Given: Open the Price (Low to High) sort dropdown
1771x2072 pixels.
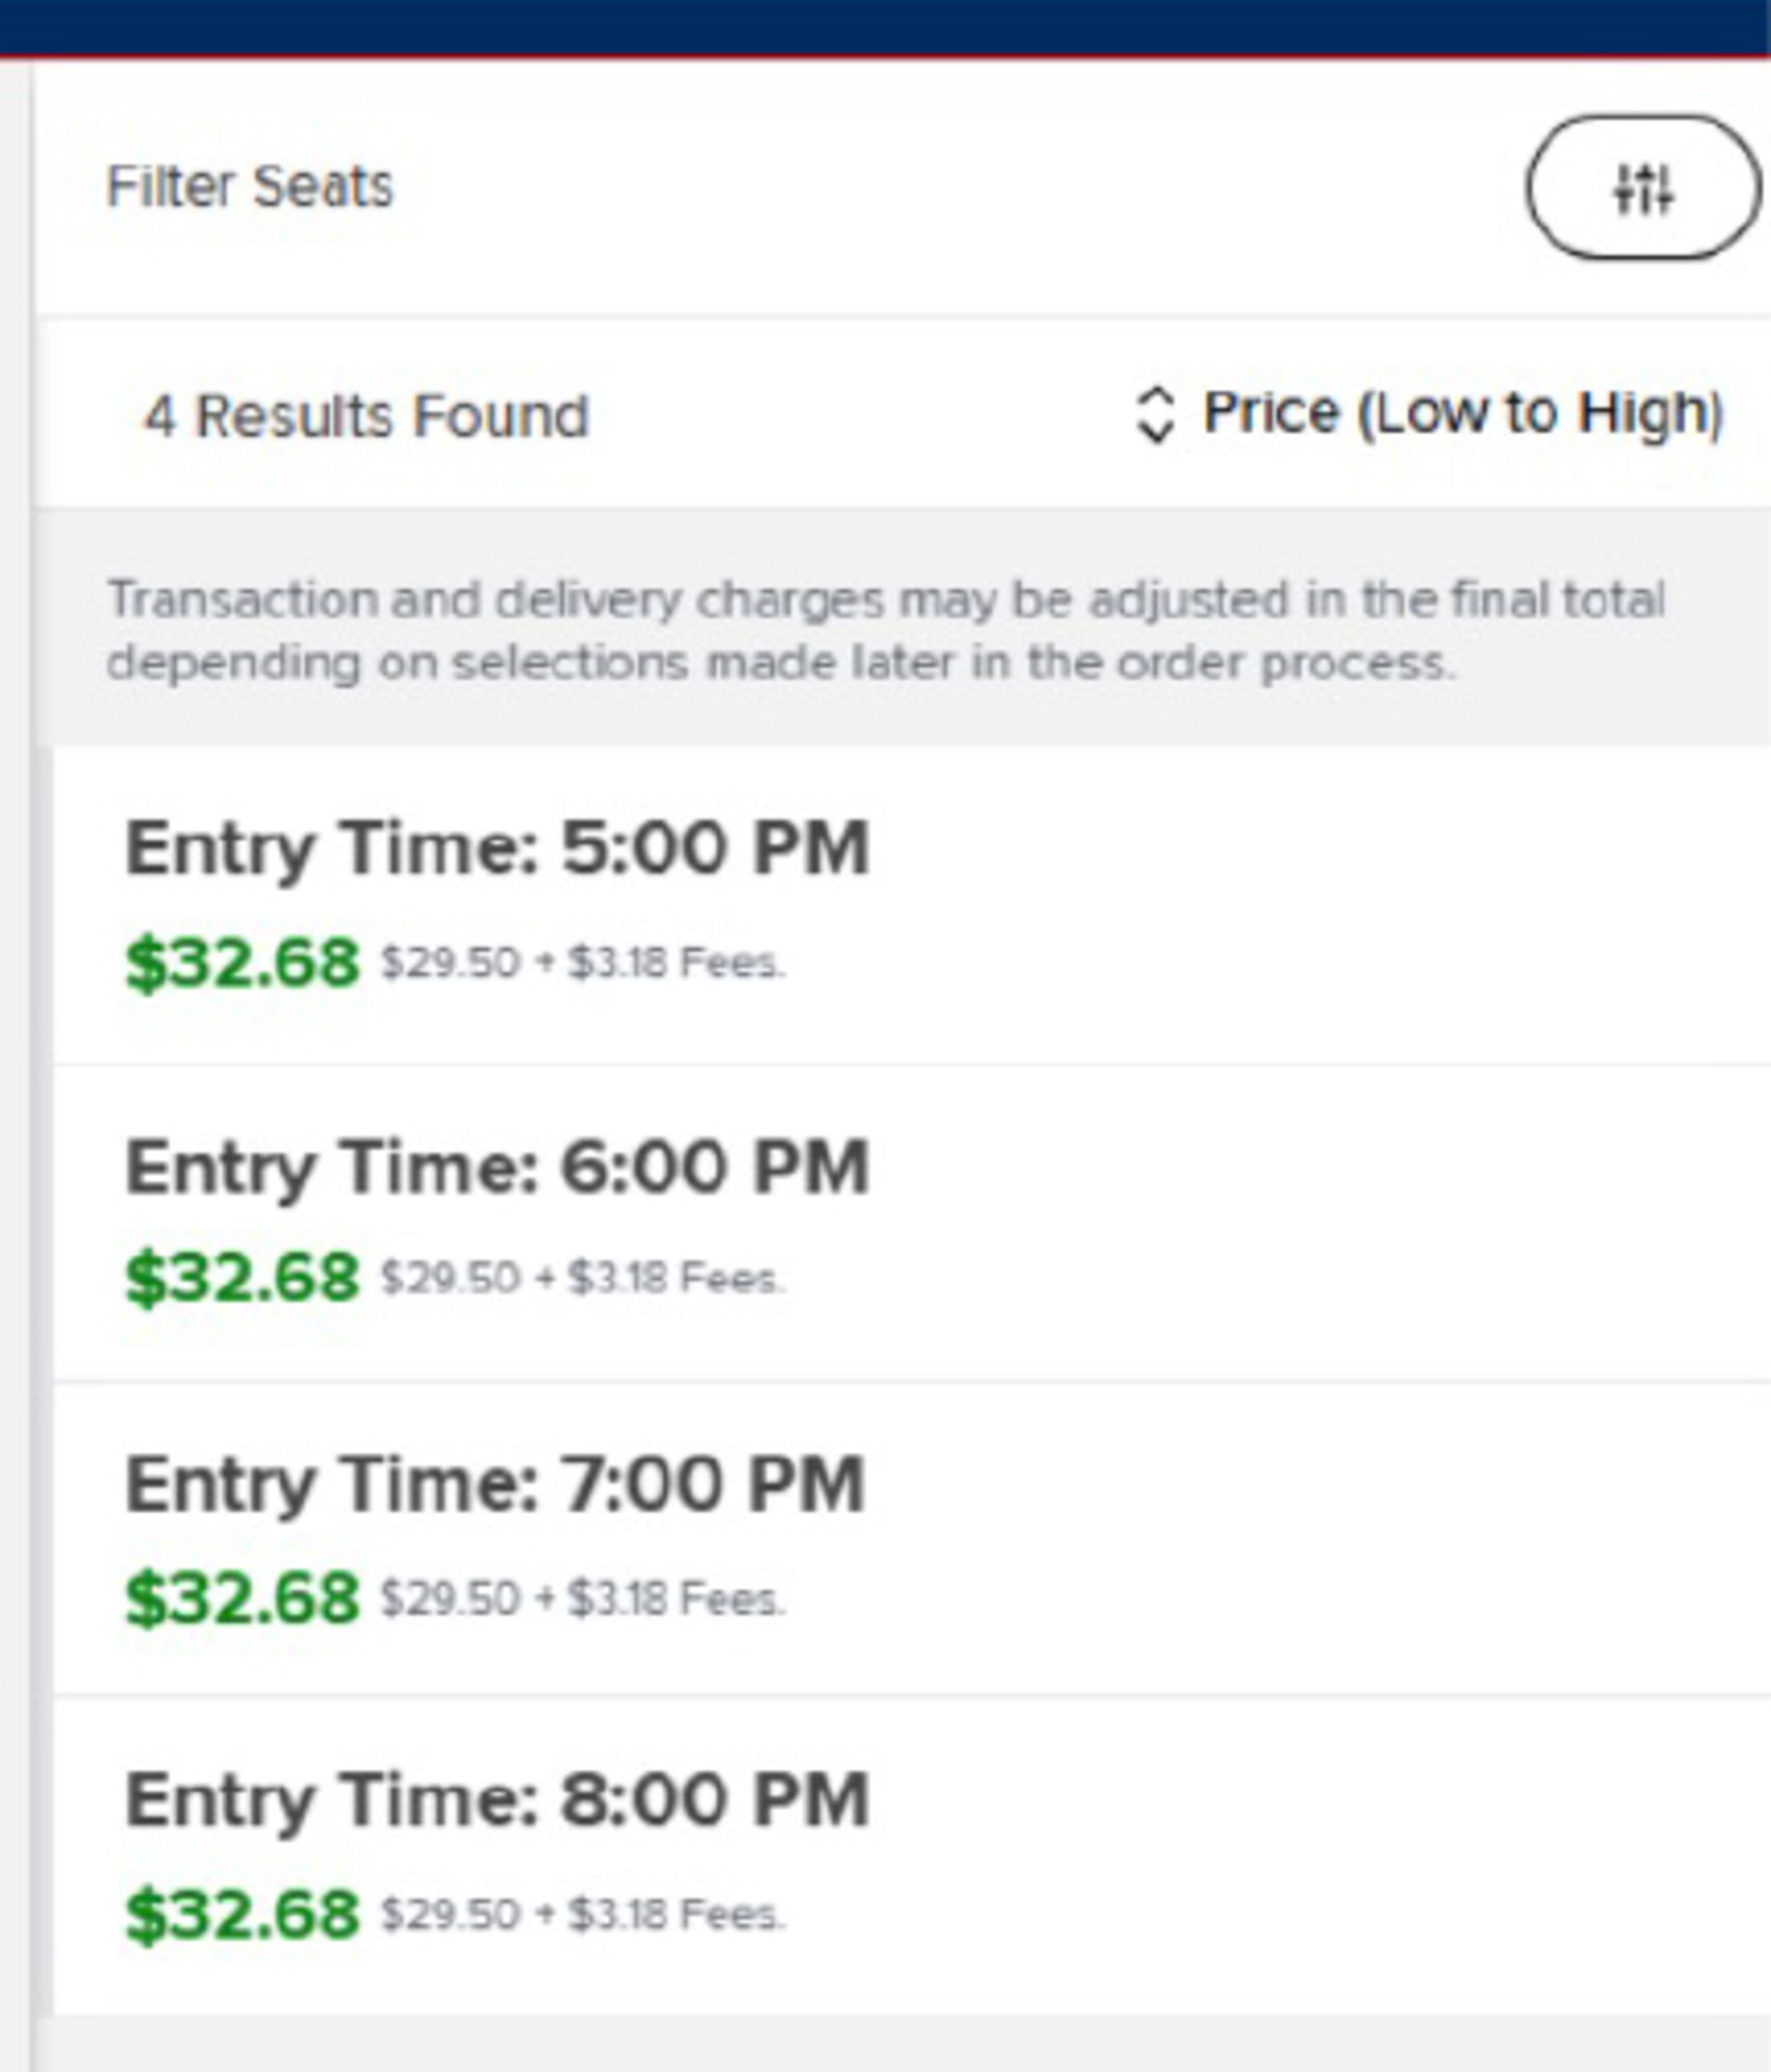Looking at the screenshot, I should point(1461,413).
